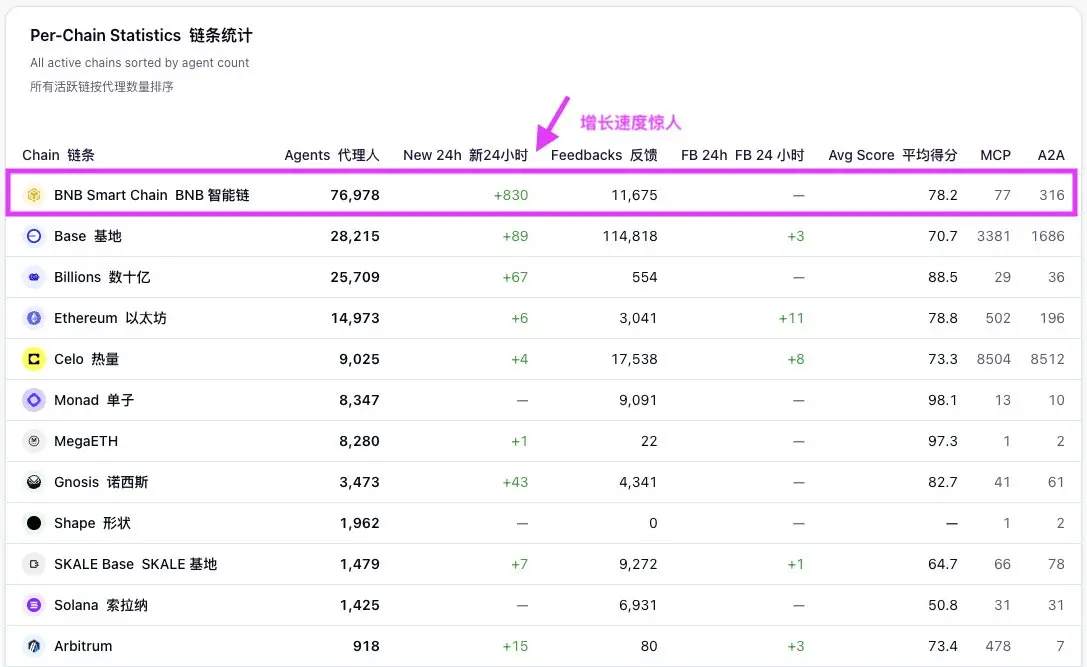
Task: Click the 64.7 average score
Action: point(943,564)
